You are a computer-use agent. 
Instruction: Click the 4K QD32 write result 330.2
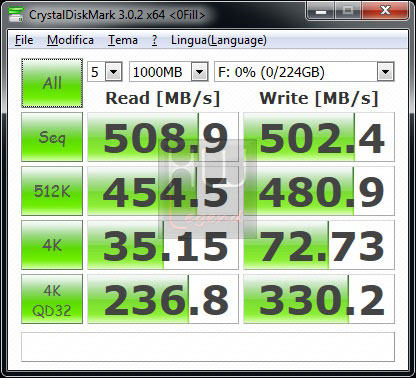tap(319, 299)
